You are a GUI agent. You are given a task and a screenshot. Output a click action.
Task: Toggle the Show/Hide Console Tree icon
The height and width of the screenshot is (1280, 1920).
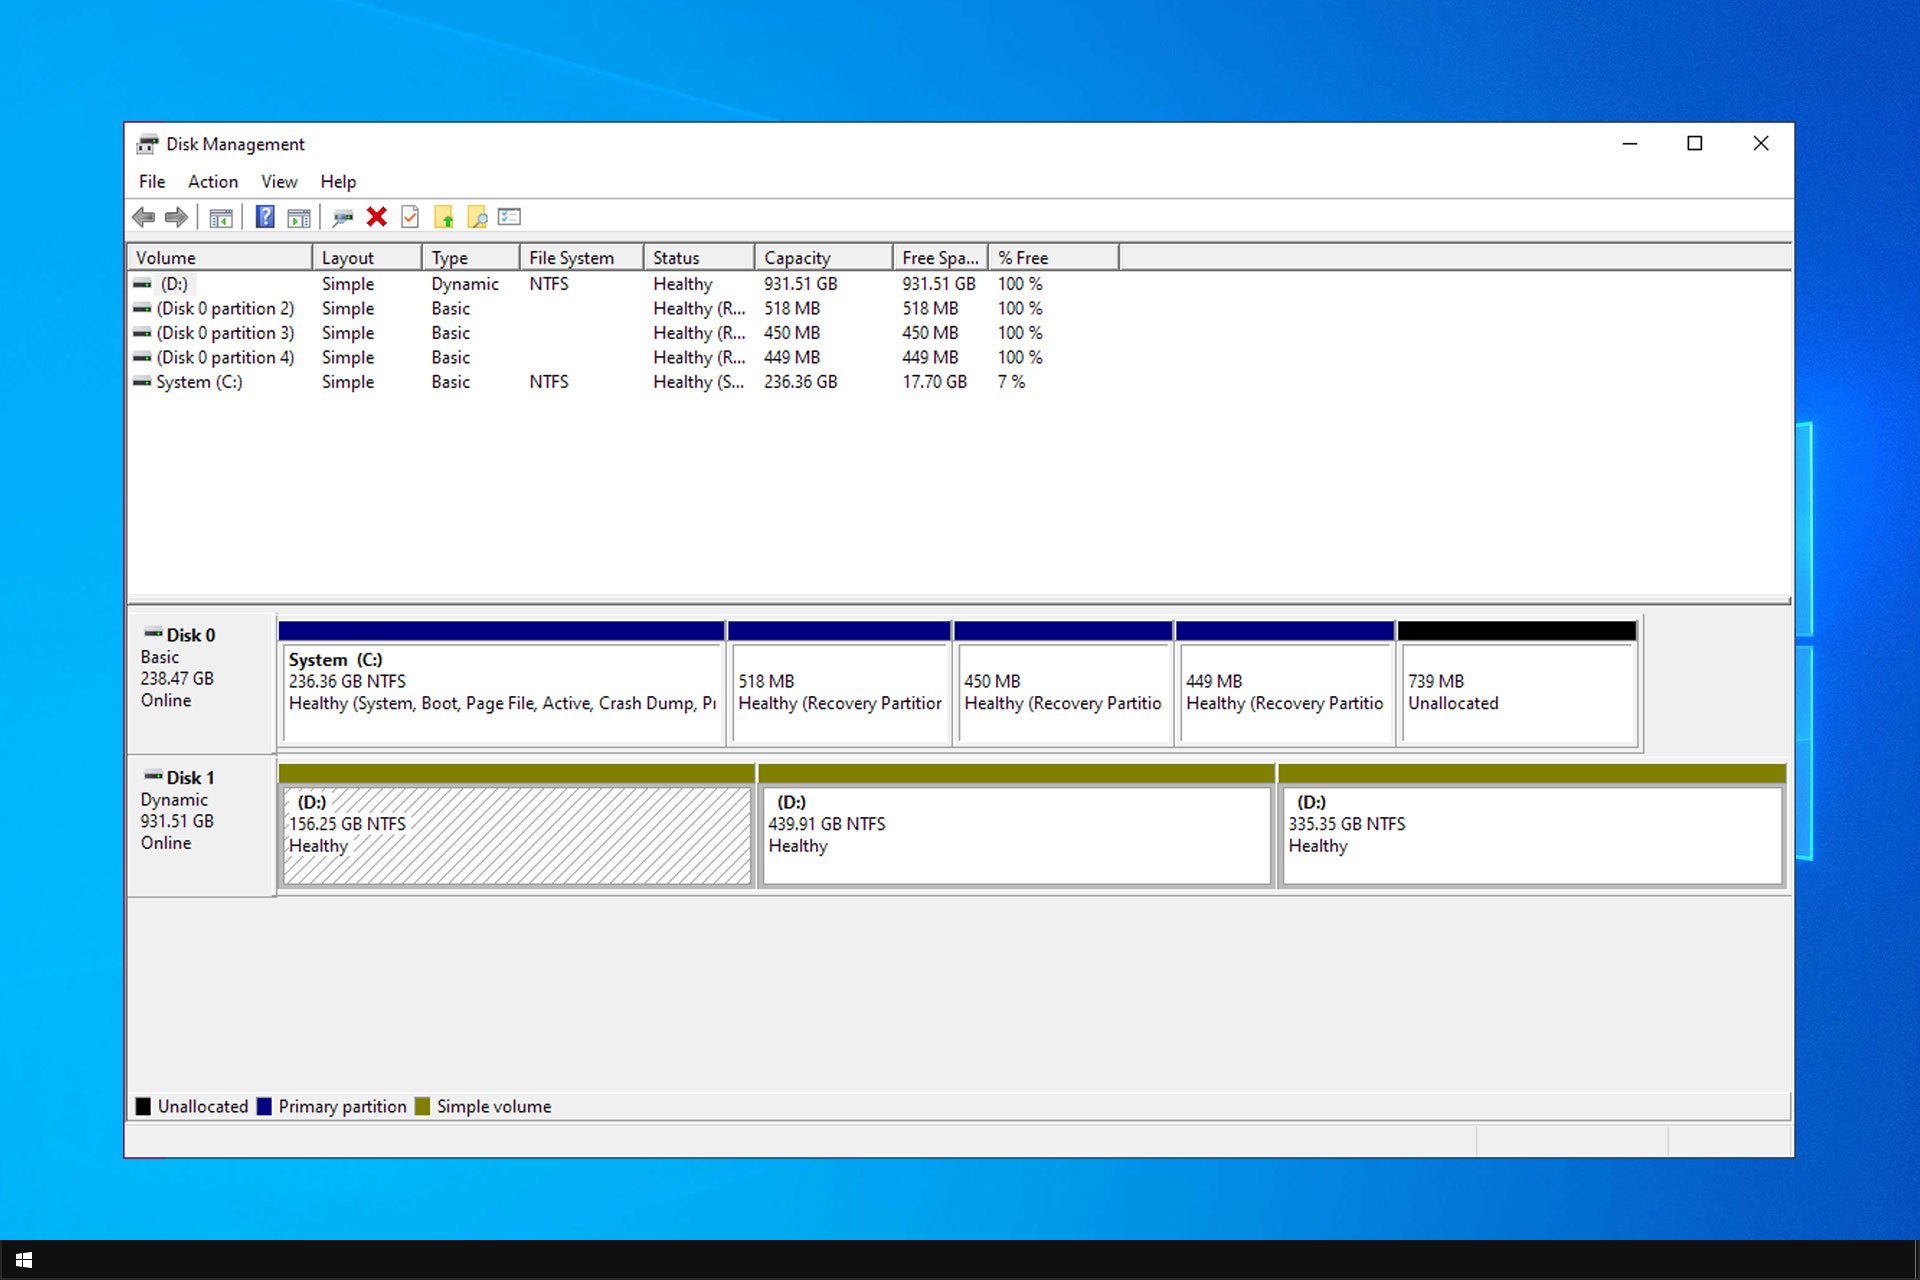pyautogui.click(x=221, y=217)
